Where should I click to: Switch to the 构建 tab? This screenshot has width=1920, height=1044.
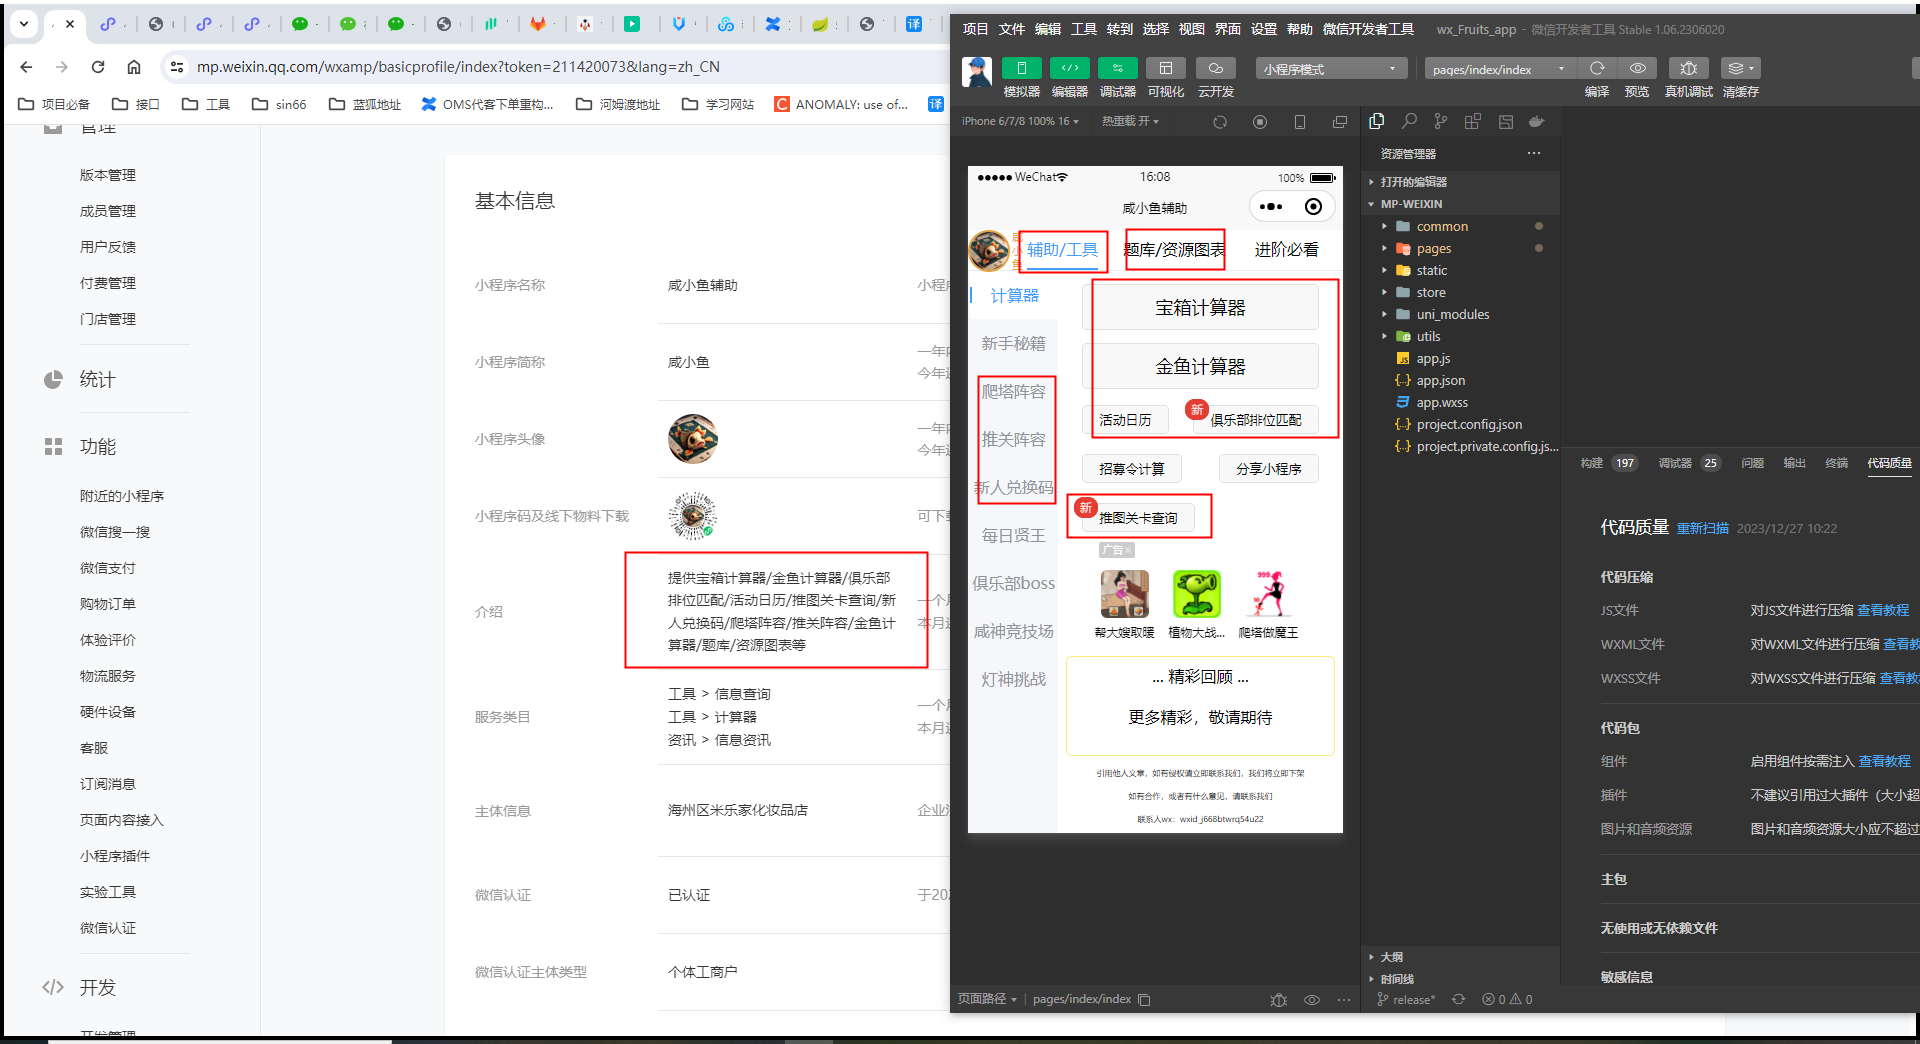1591,463
